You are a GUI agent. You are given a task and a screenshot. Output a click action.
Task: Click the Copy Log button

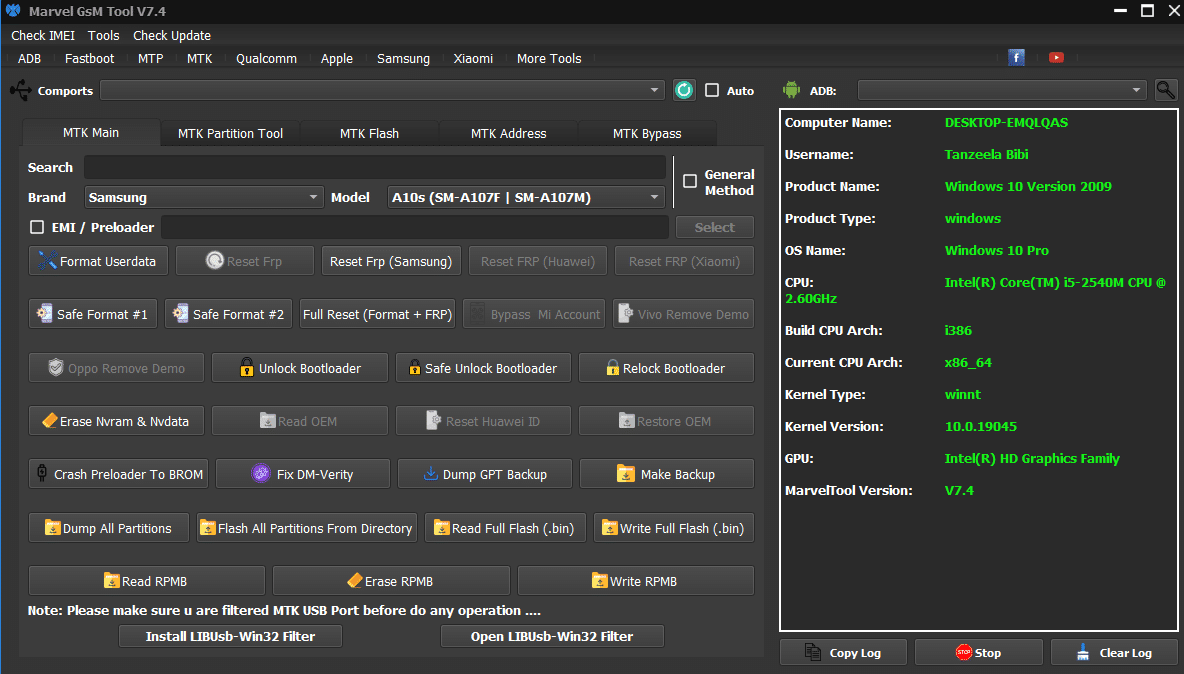coord(843,652)
